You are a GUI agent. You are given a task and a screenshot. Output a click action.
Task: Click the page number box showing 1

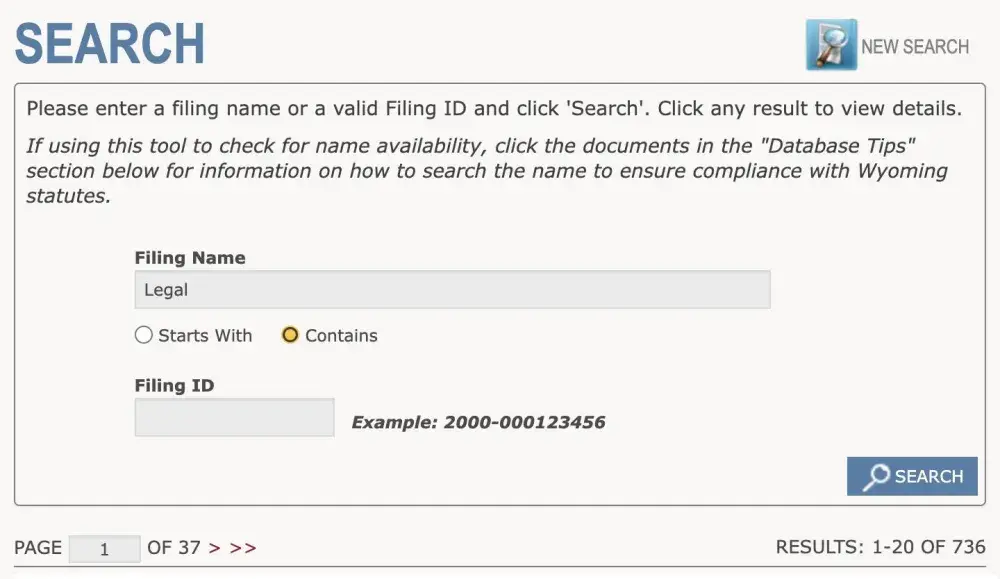104,549
